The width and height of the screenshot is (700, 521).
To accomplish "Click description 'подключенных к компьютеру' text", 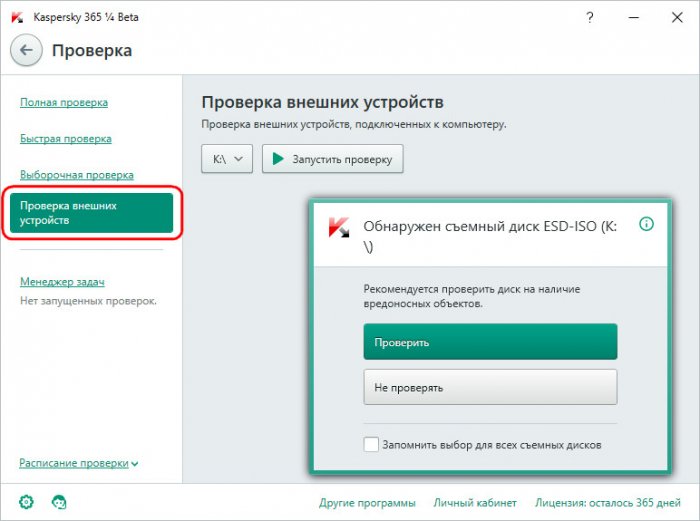I will 431,124.
